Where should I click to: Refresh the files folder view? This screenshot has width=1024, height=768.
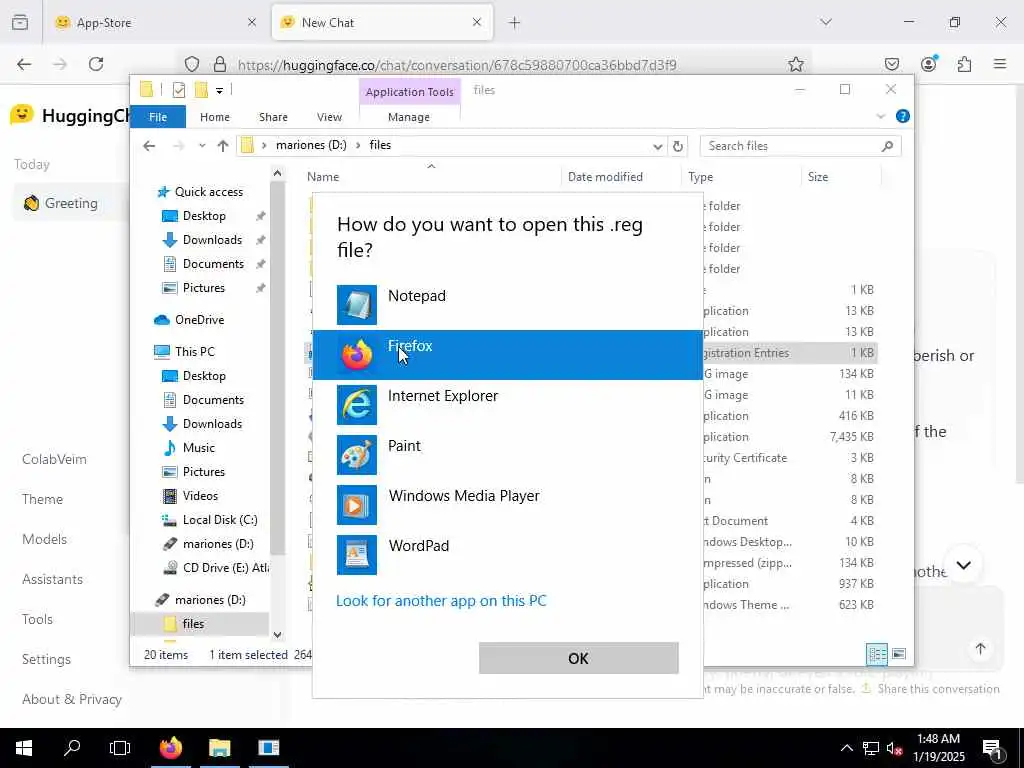tap(678, 146)
